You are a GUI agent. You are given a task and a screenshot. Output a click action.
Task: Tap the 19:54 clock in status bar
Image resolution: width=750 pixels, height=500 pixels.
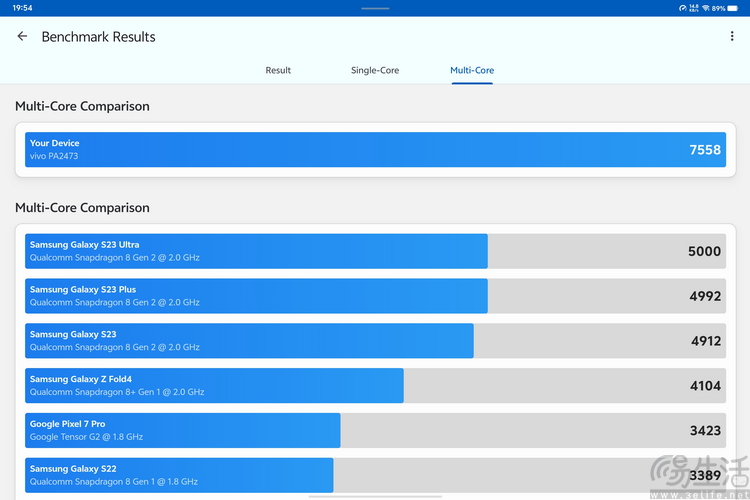pos(22,8)
